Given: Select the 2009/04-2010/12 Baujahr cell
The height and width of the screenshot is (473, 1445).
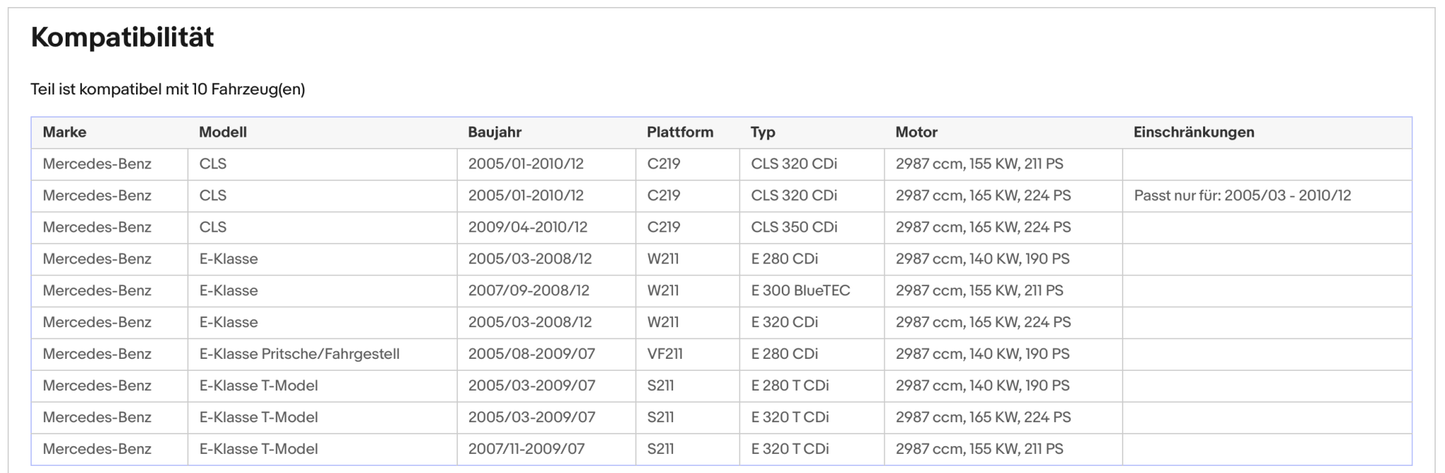Looking at the screenshot, I should 527,227.
